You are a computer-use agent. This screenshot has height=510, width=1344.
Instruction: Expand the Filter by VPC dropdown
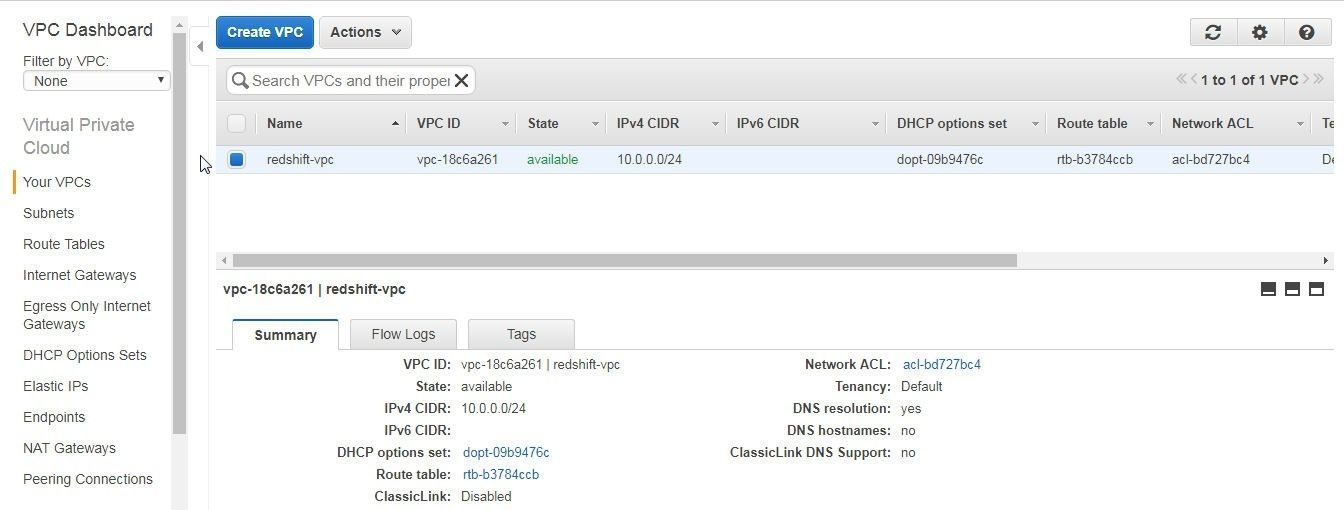point(97,81)
